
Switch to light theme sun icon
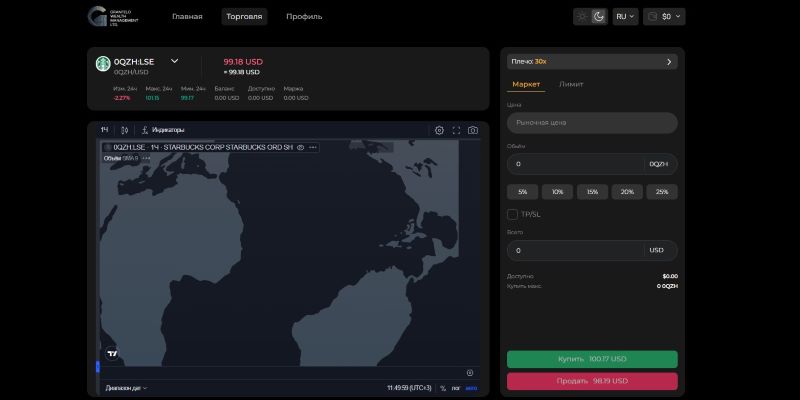582,16
